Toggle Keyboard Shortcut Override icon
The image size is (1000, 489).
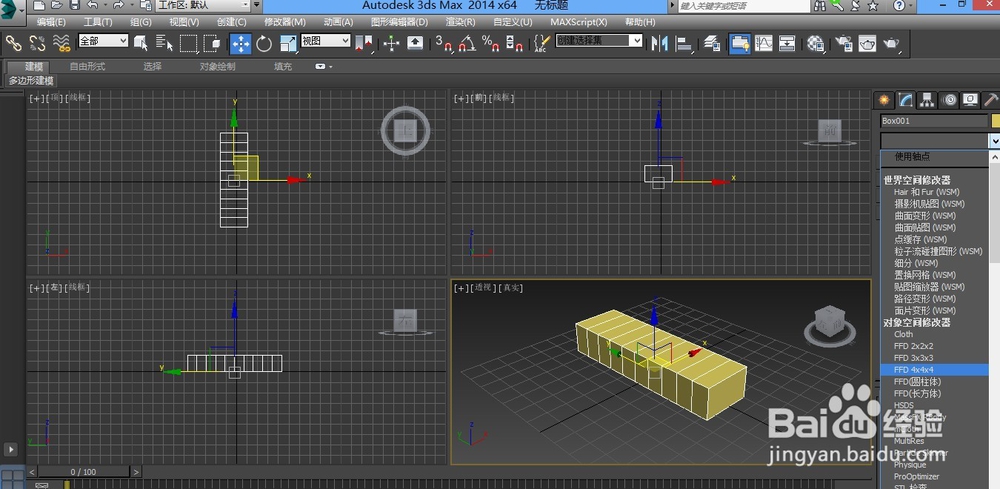pos(415,43)
